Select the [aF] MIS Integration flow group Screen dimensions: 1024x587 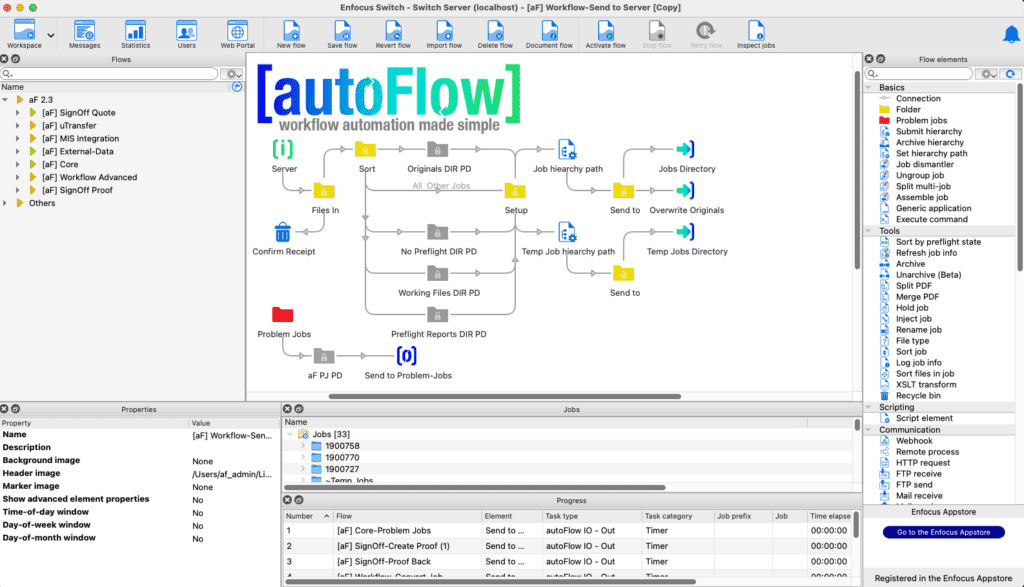[x=80, y=138]
